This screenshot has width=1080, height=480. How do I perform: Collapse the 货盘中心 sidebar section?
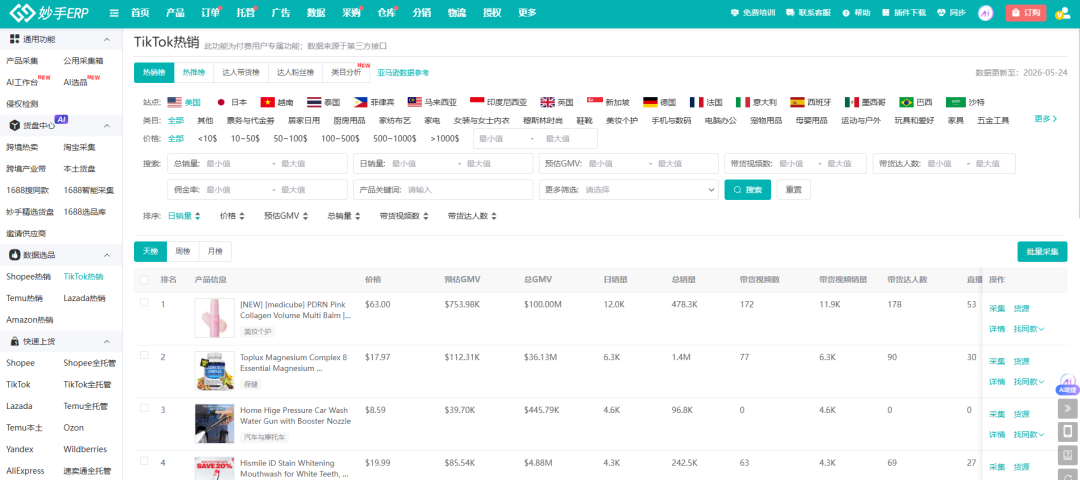(107, 125)
